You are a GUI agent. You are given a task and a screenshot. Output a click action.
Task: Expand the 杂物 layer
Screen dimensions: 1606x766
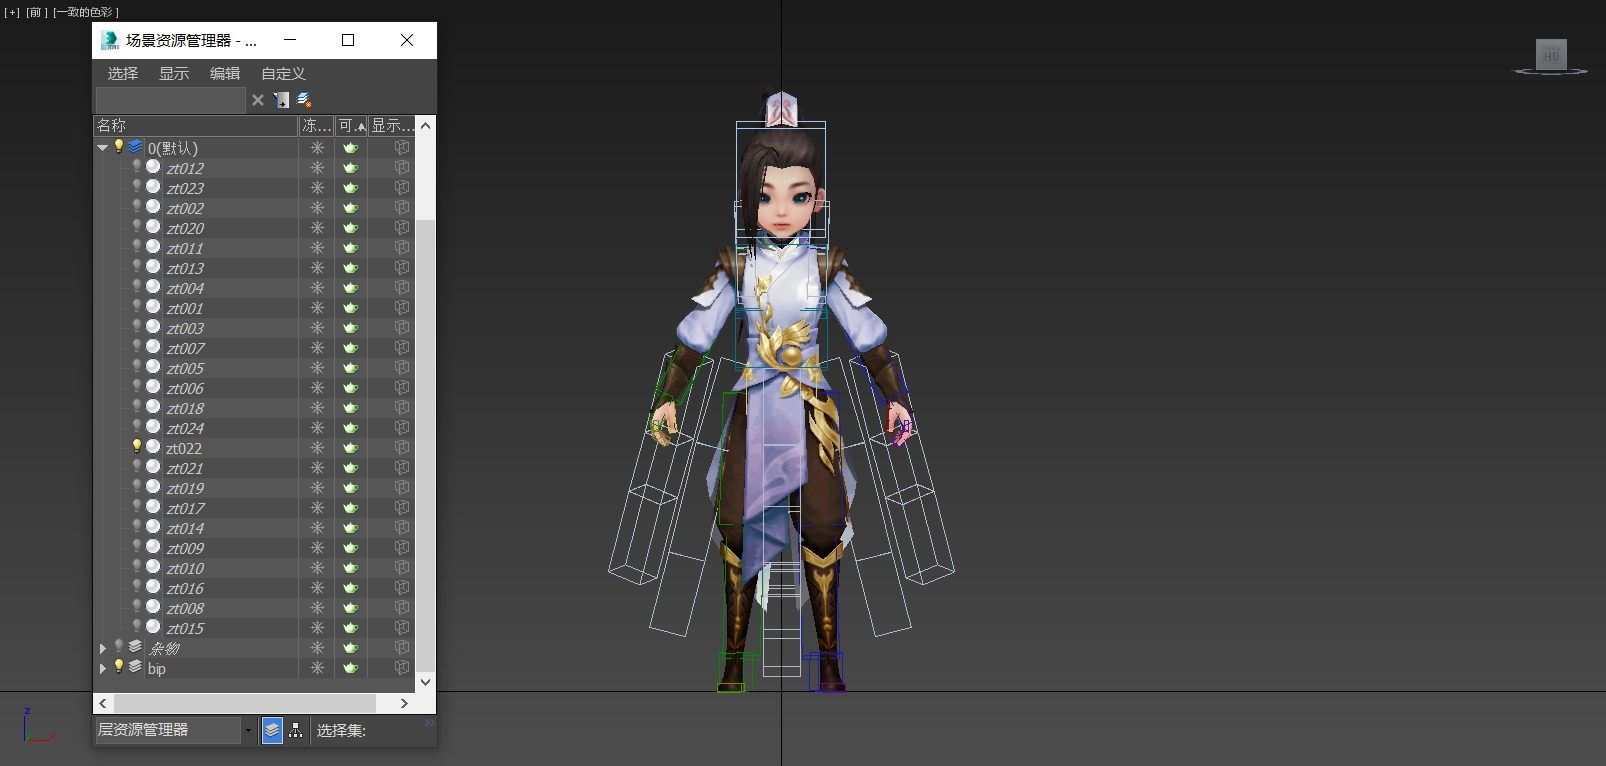pos(102,648)
